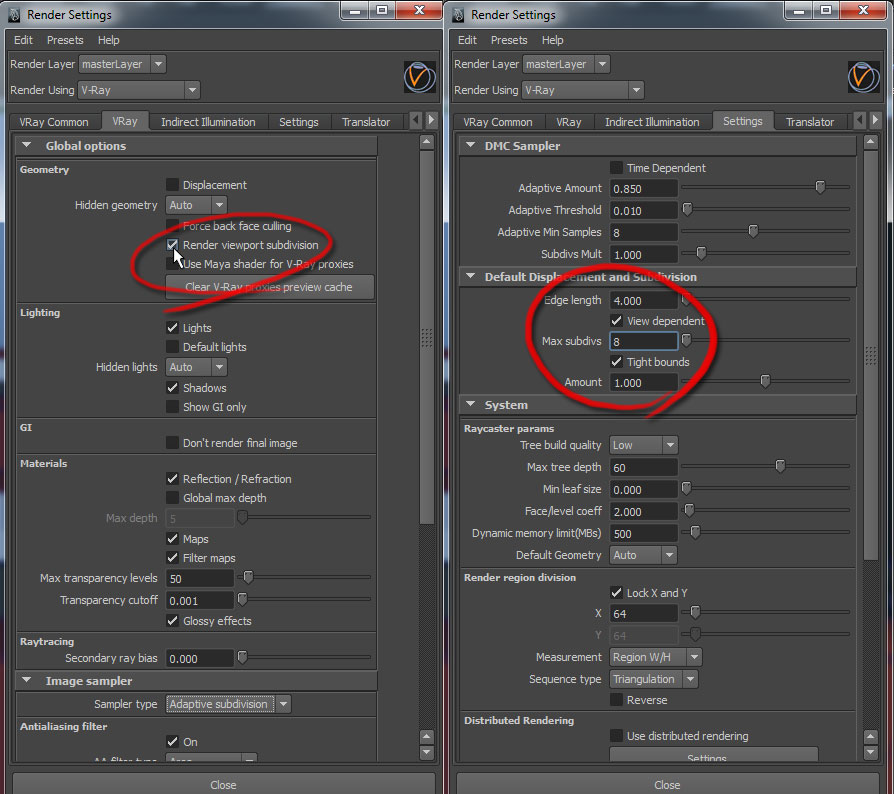The image size is (894, 794).
Task: Toggle View dependent checkbox
Action: pos(616,320)
